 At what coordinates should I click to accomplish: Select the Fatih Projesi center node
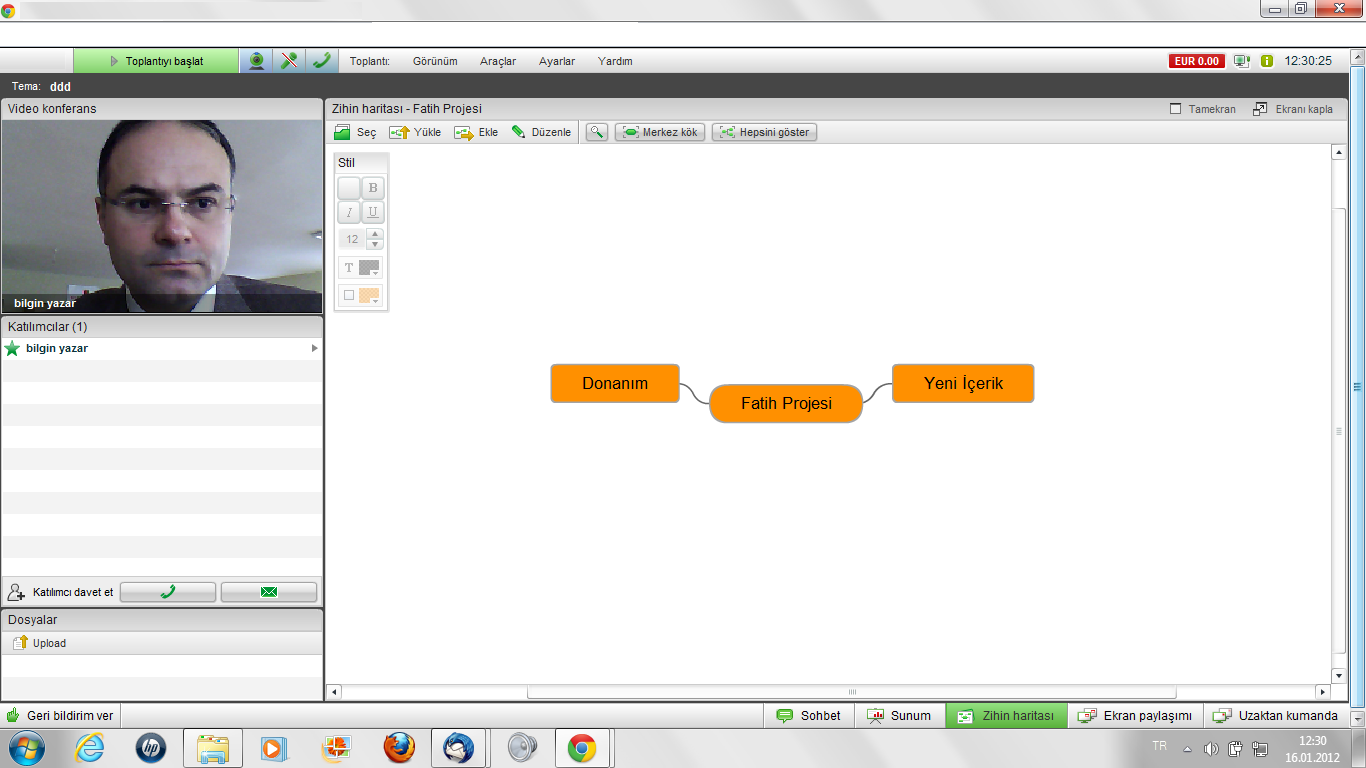point(786,403)
